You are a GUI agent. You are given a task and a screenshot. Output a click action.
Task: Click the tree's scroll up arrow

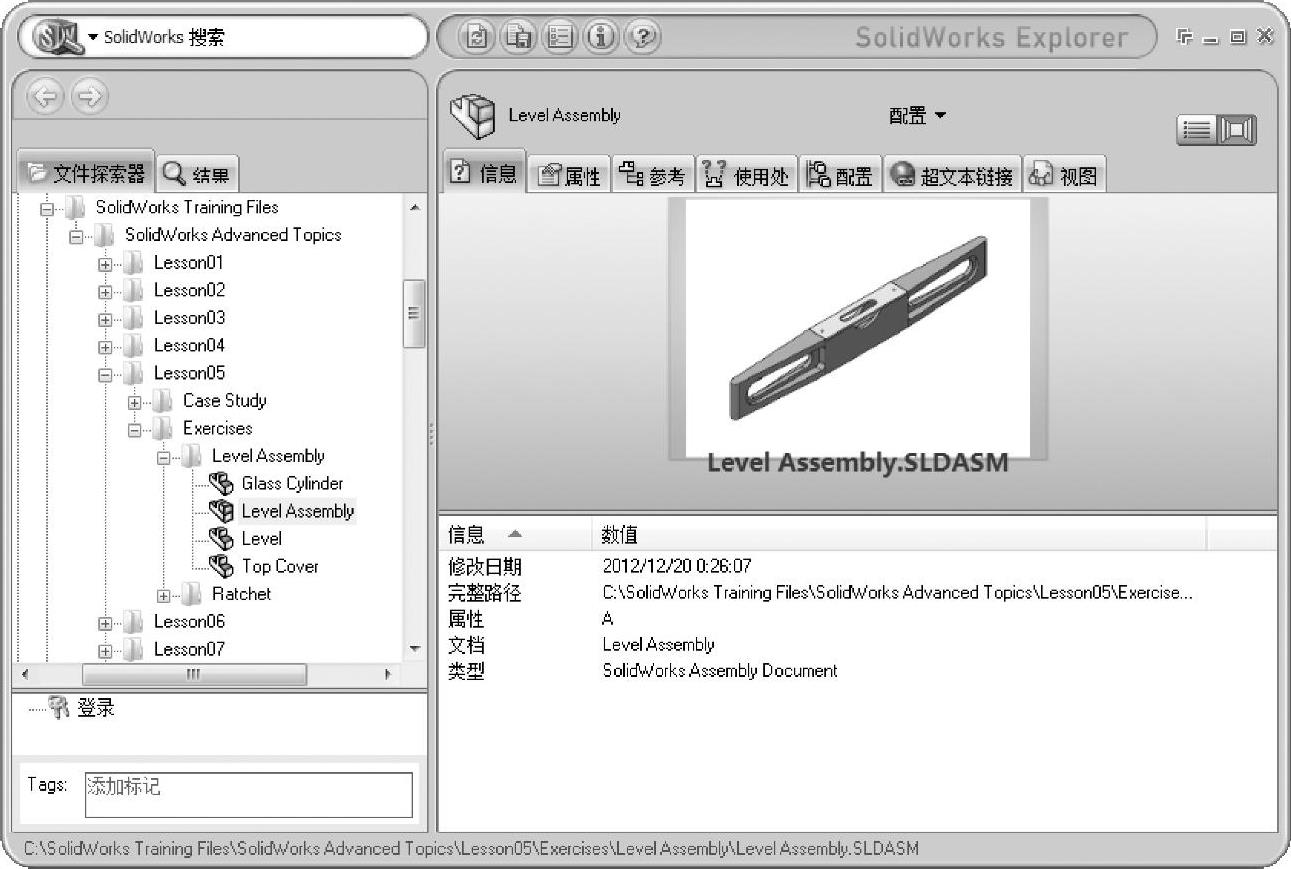click(415, 207)
